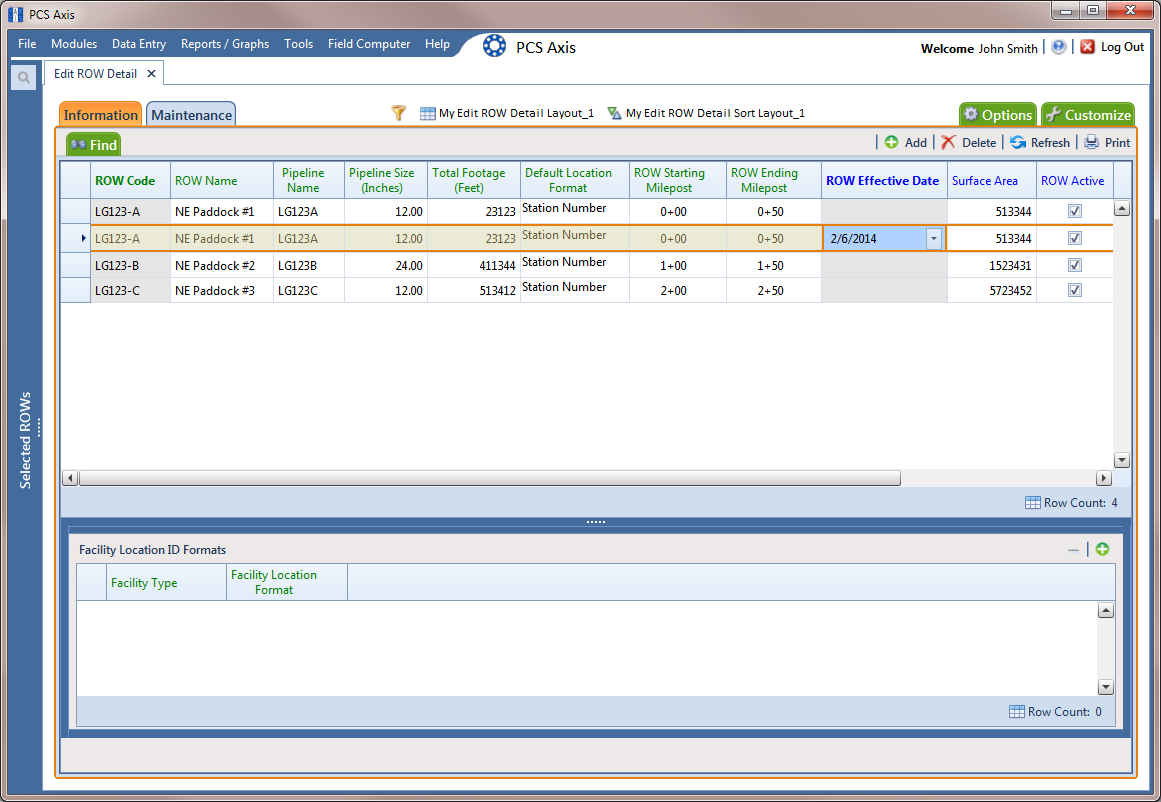Click the Customize wrench button
The height and width of the screenshot is (802, 1161).
coord(1088,115)
